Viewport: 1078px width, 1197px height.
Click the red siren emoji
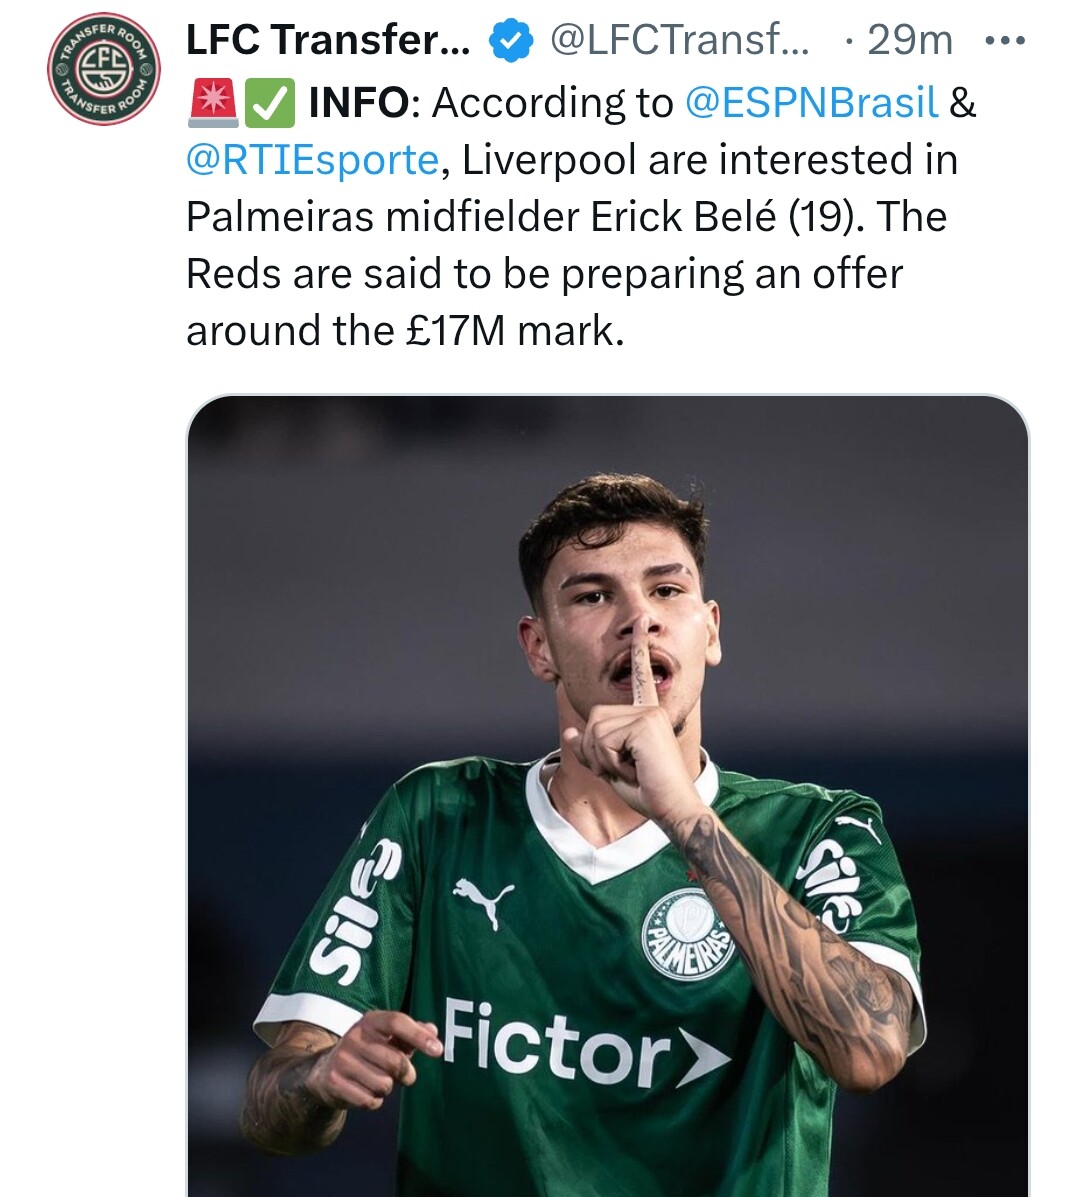tap(211, 103)
